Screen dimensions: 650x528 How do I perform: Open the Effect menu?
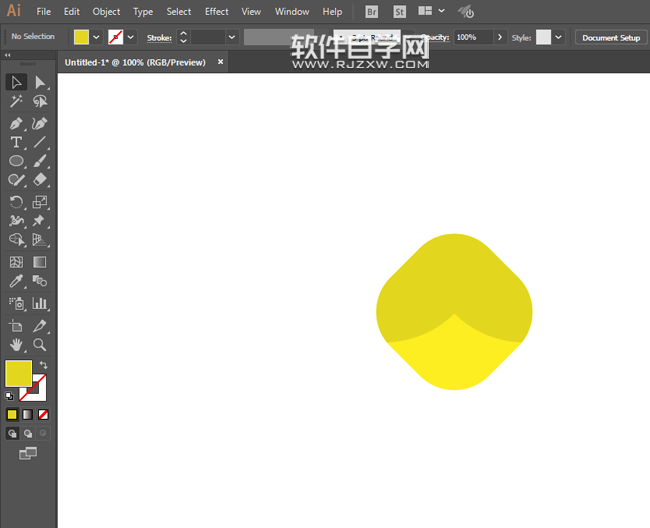(216, 12)
